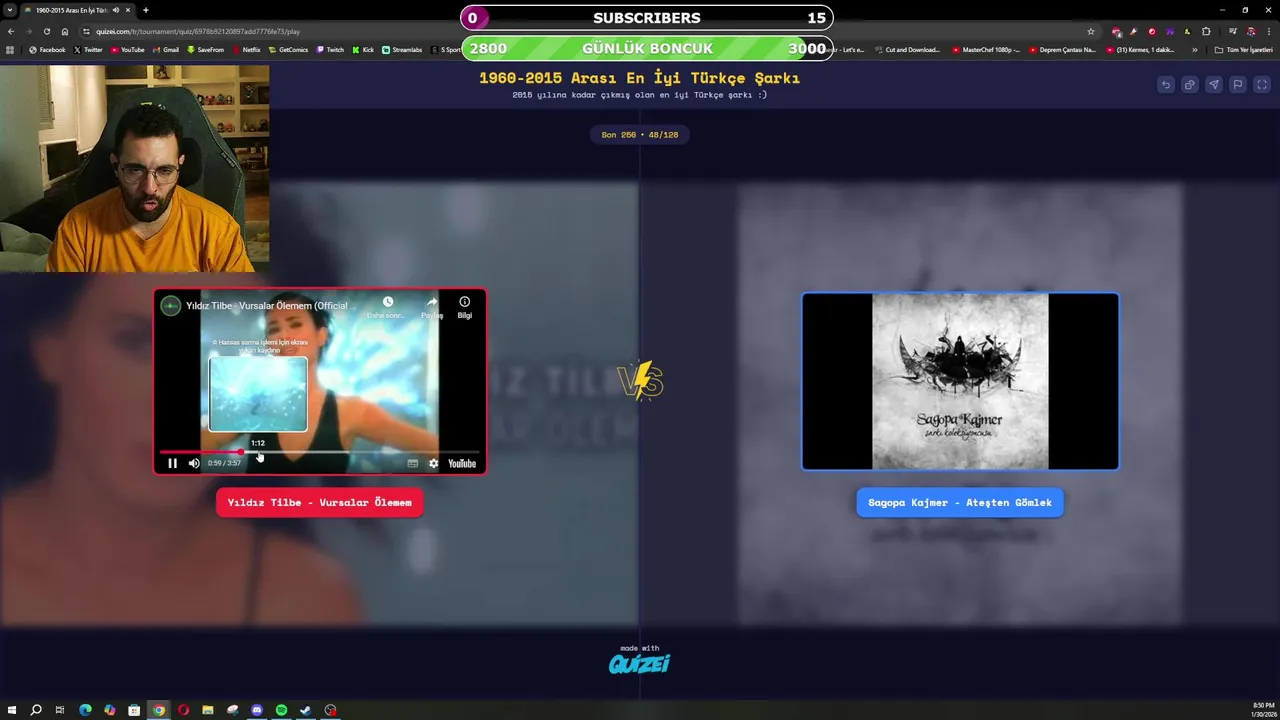The height and width of the screenshot is (720, 1280).
Task: Open the Cut and Download bookmark
Action: tap(907, 49)
